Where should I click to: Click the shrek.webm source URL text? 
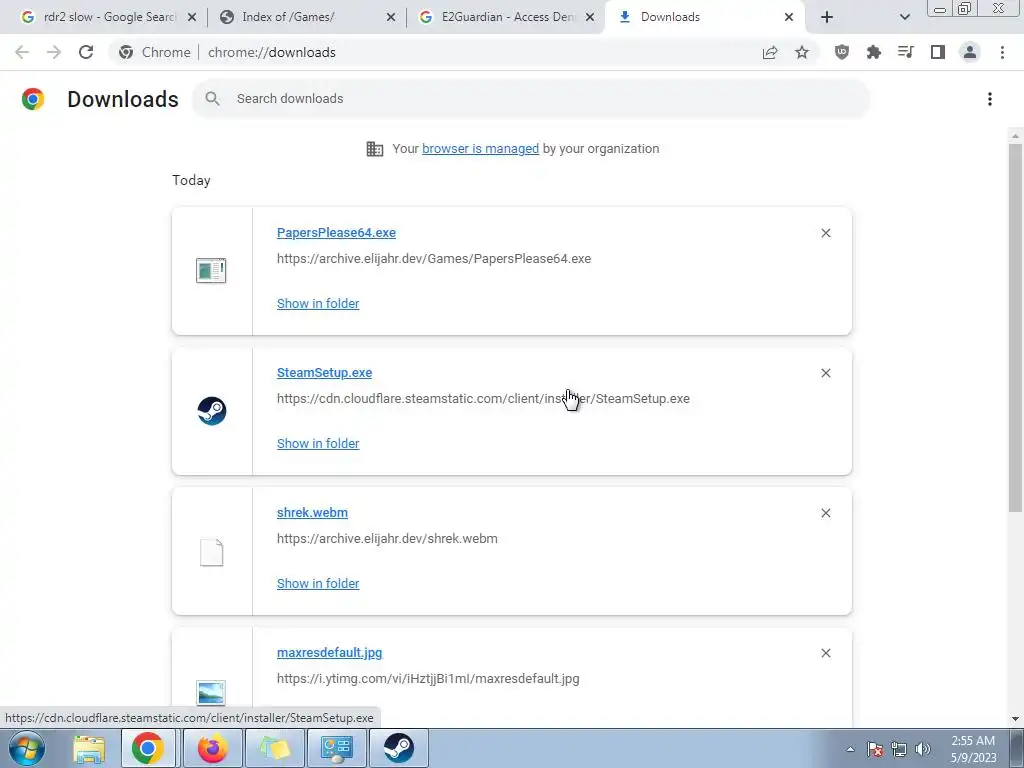click(387, 539)
